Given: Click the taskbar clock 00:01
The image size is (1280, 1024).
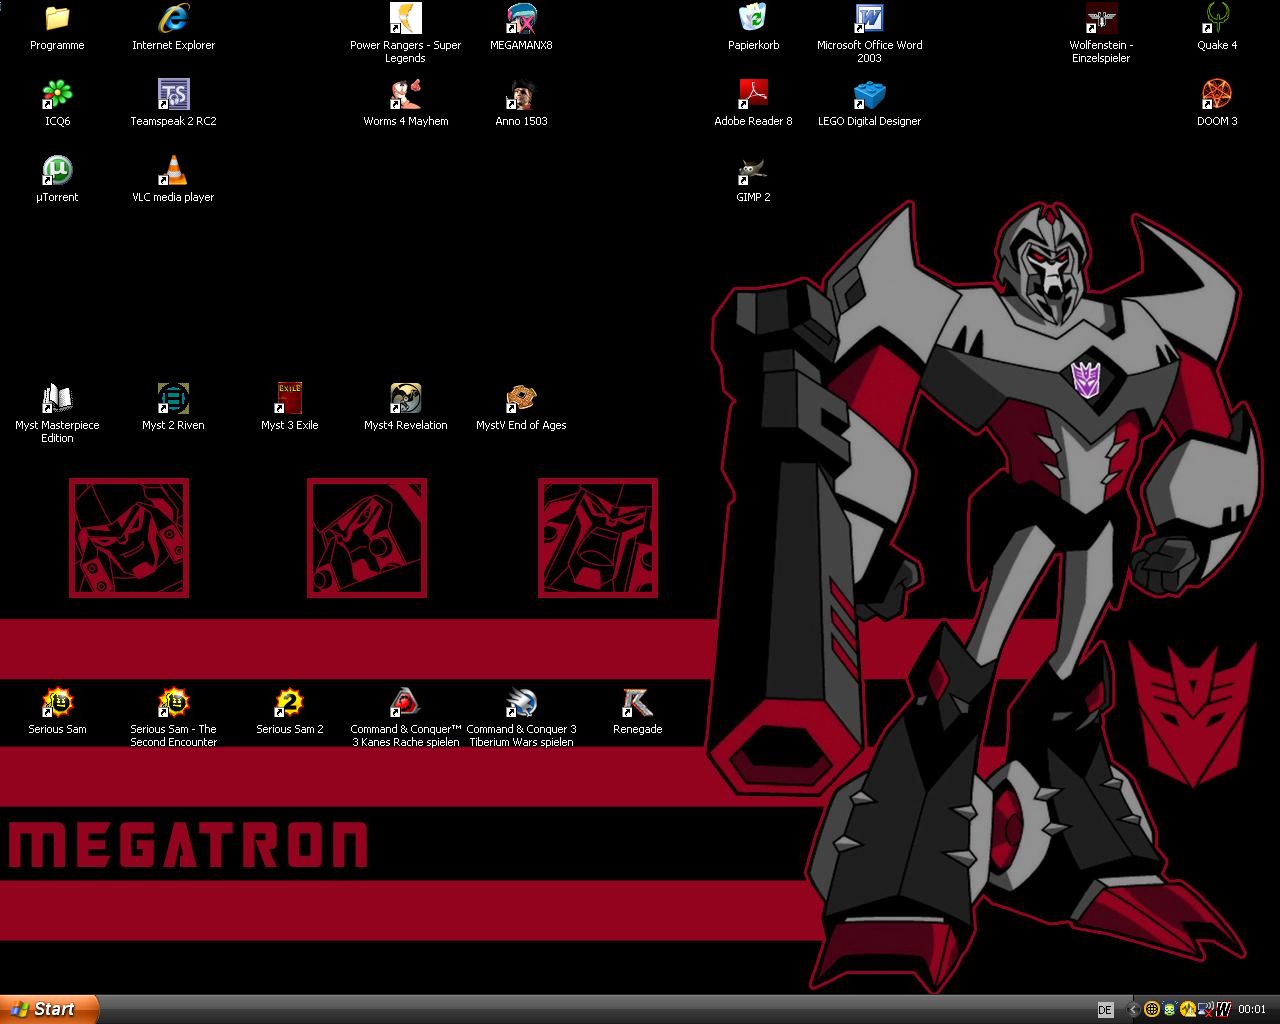Looking at the screenshot, I should [1252, 1010].
